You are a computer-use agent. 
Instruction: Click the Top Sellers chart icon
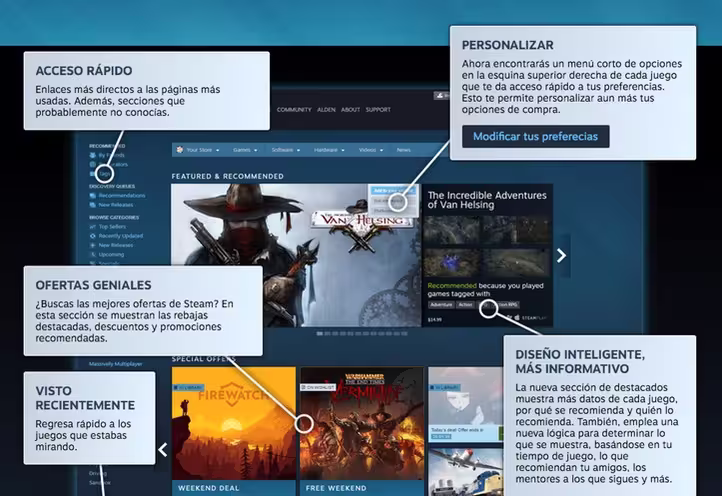(93, 227)
